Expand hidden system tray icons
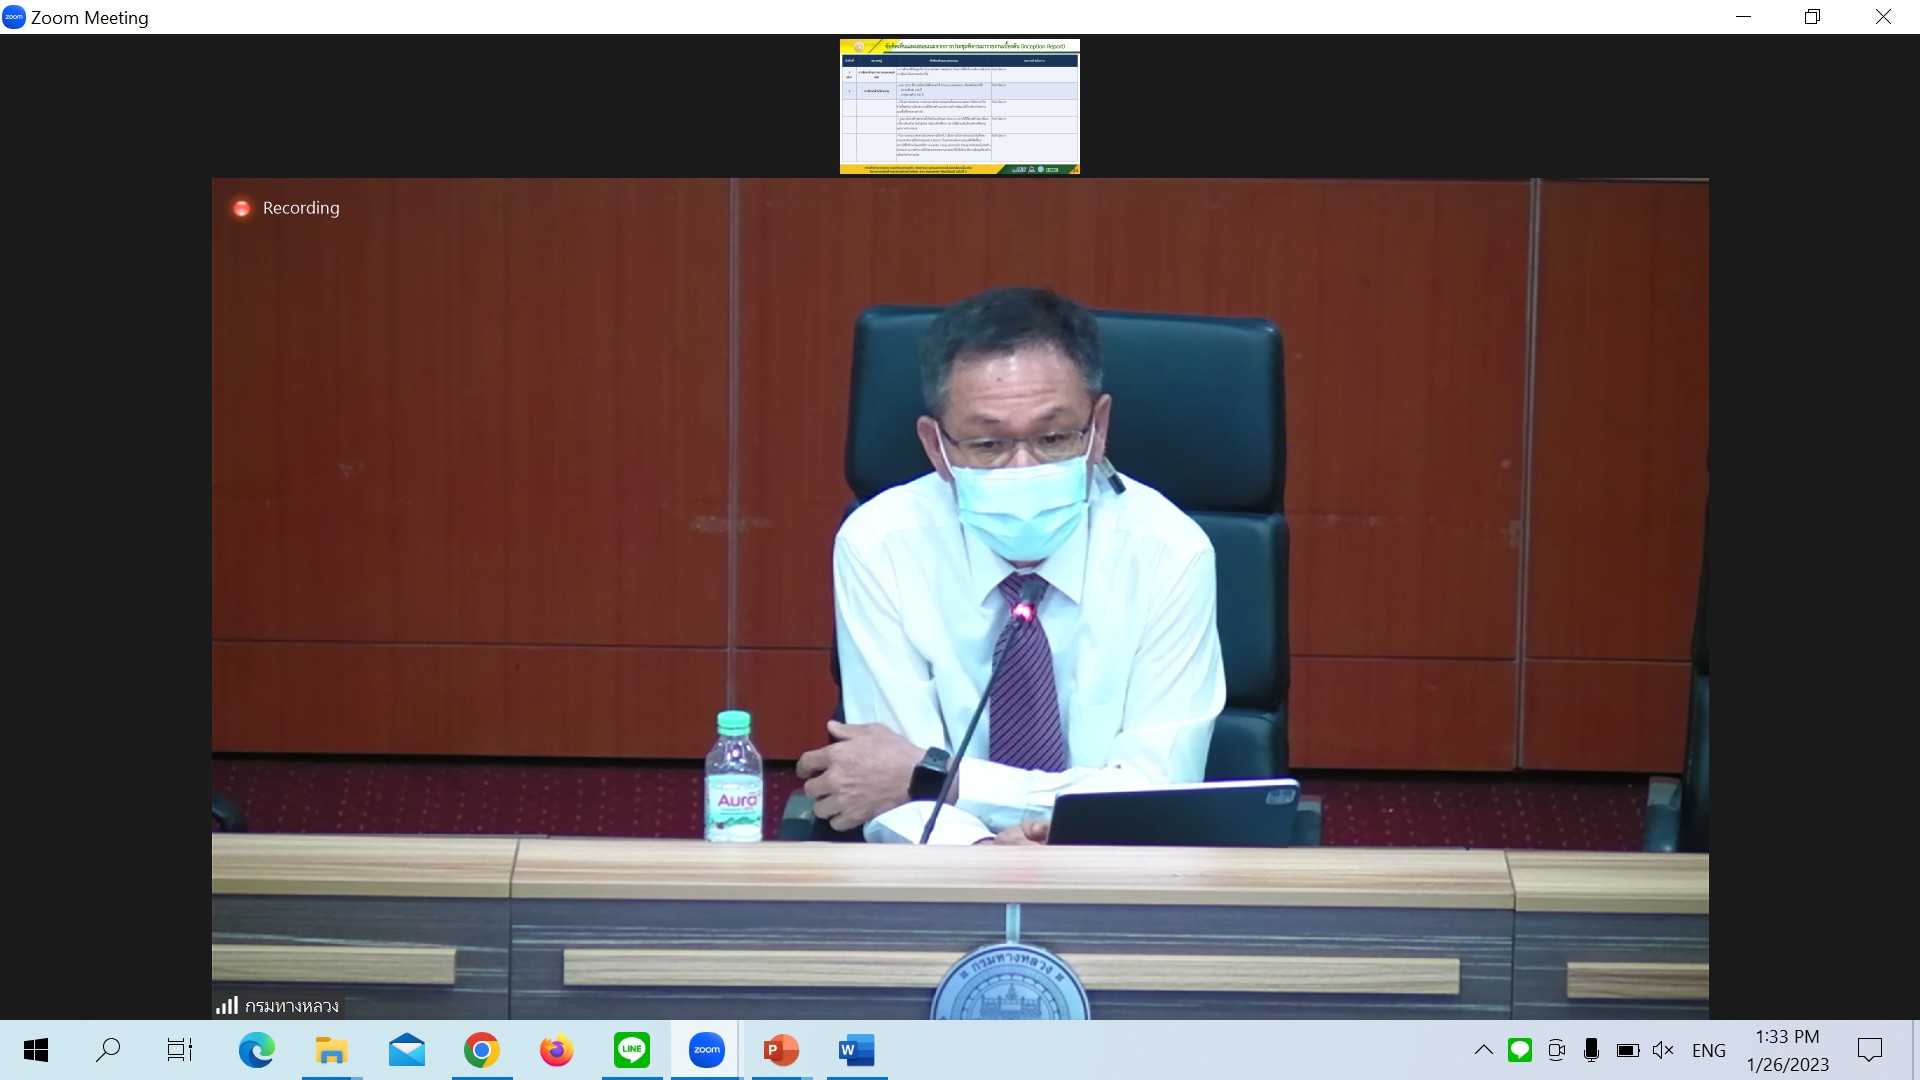 [1484, 1050]
